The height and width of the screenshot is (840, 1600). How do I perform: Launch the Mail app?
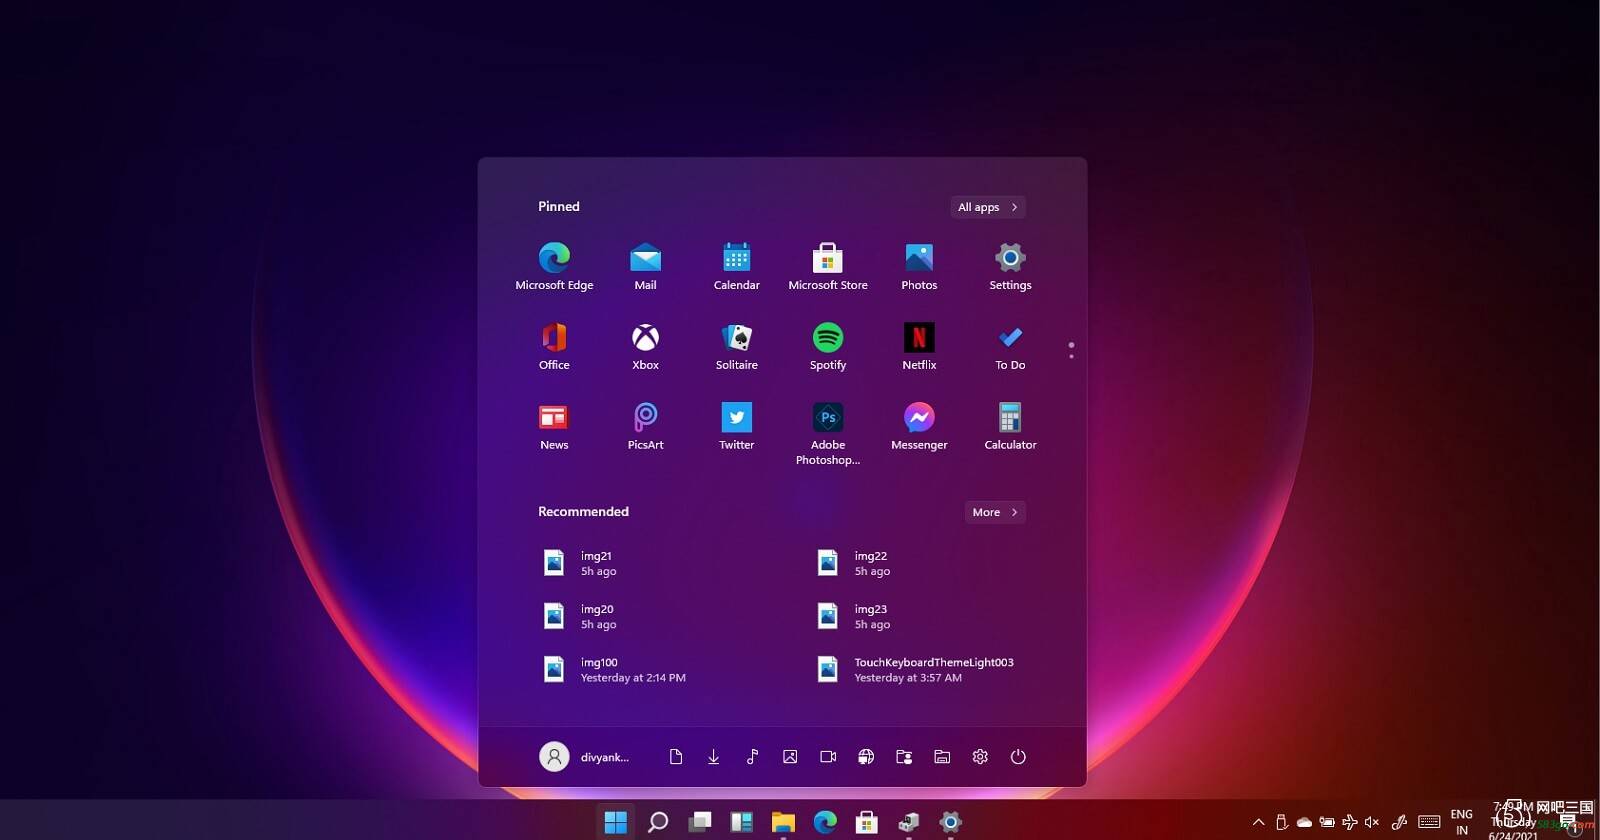click(x=645, y=266)
